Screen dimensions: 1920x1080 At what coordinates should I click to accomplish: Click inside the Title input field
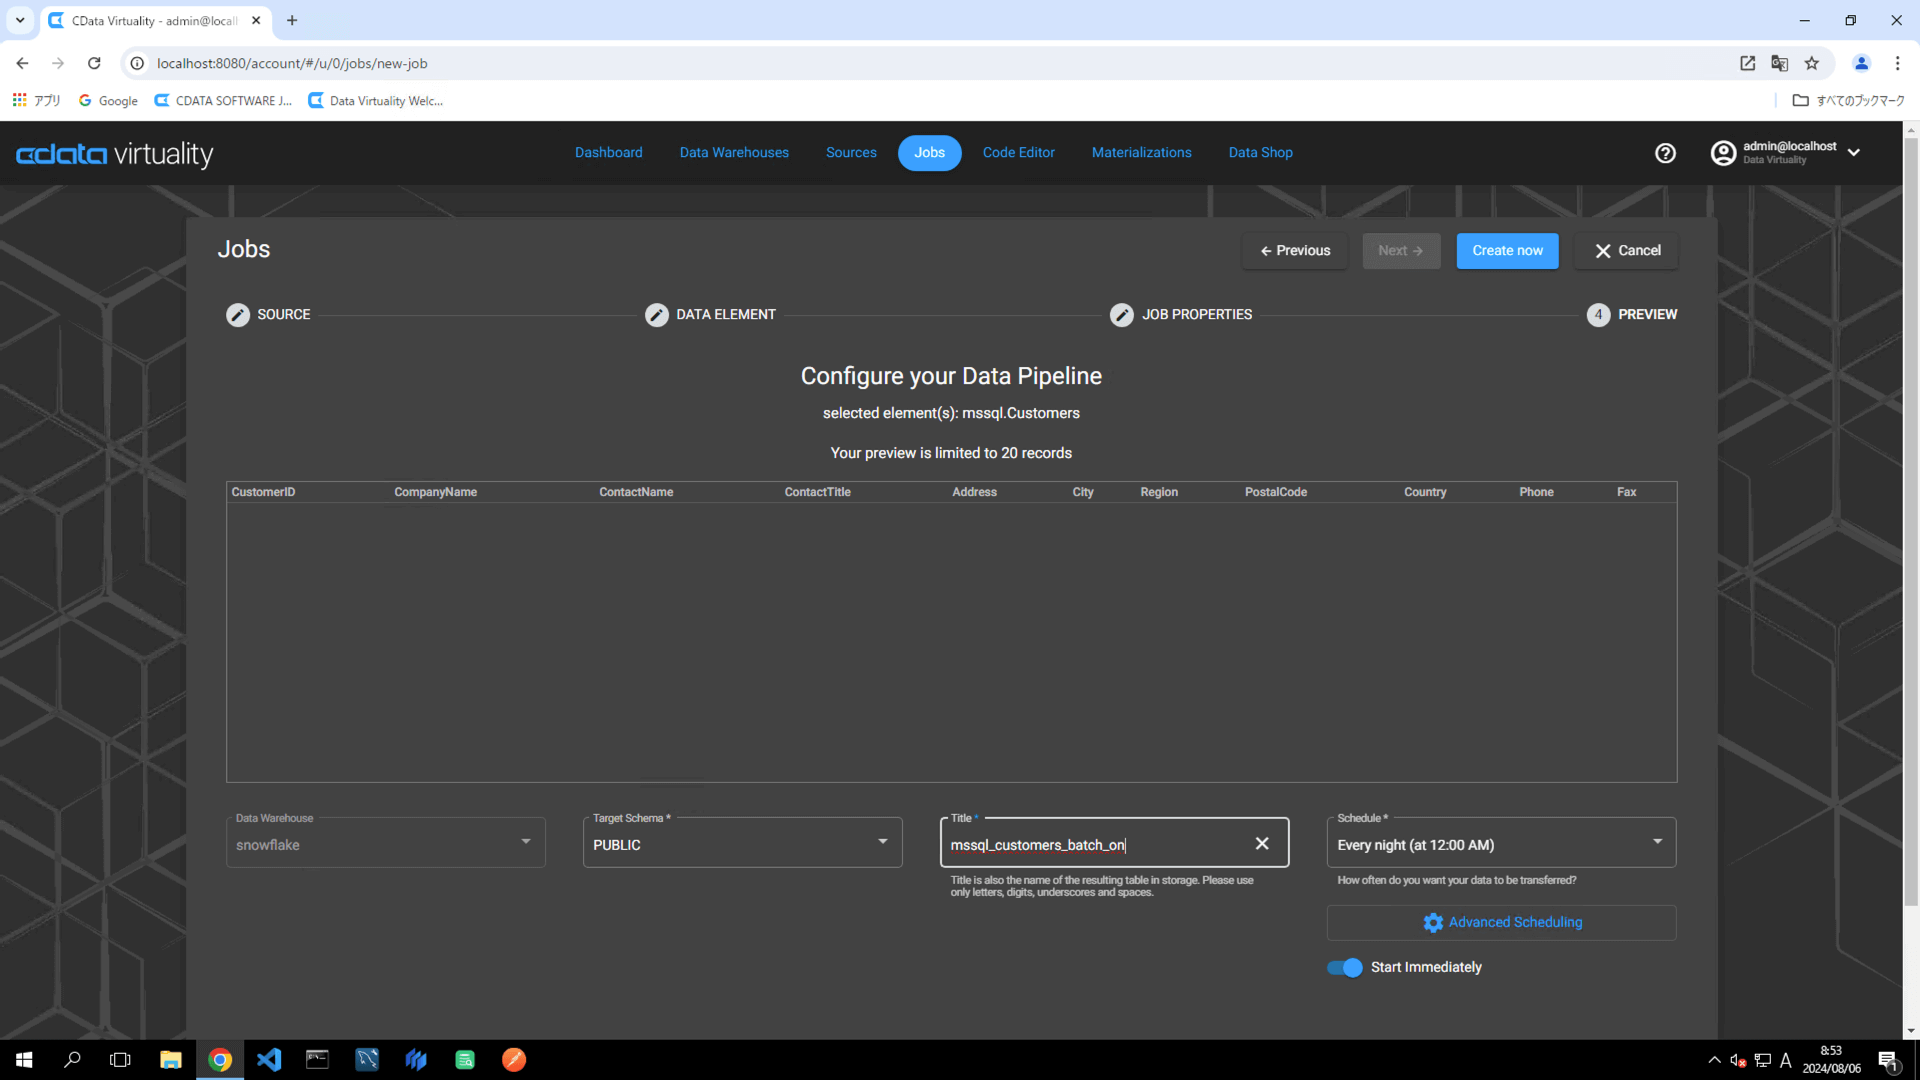tap(1090, 845)
